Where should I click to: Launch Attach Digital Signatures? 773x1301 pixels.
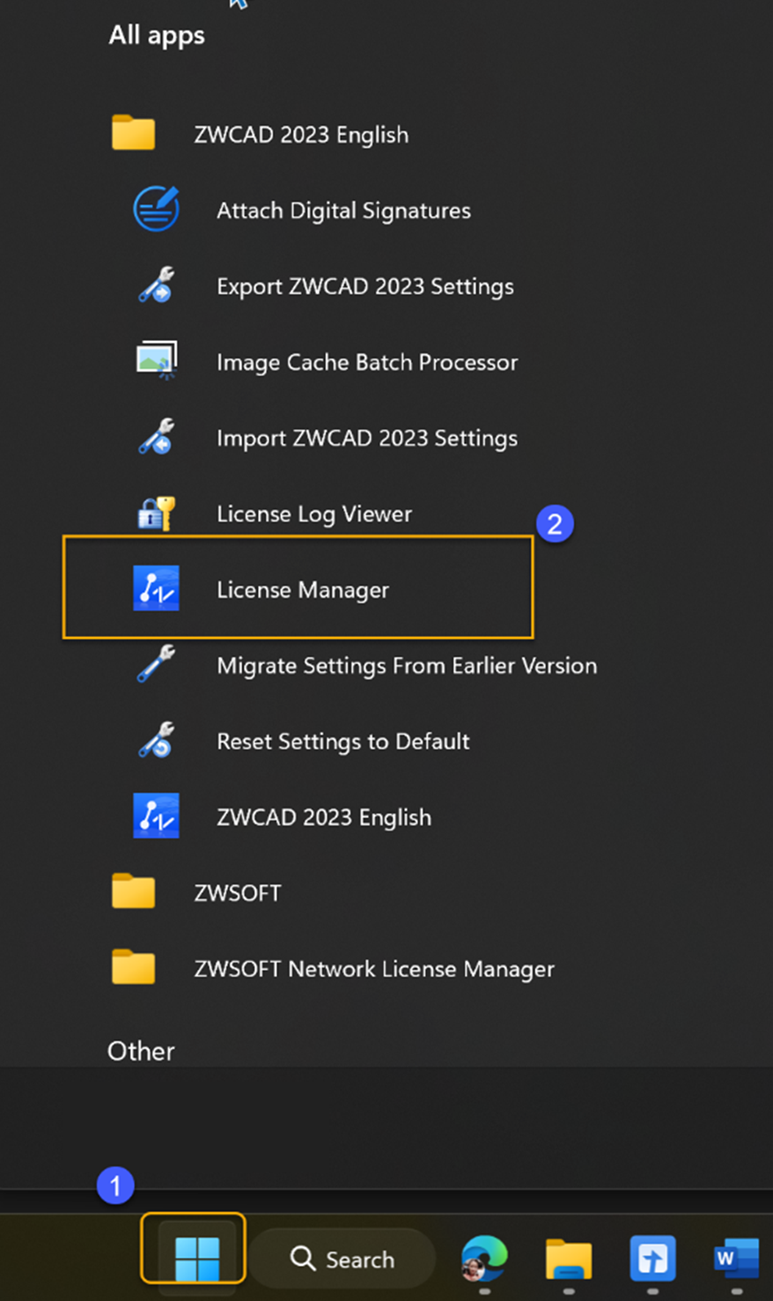[344, 211]
